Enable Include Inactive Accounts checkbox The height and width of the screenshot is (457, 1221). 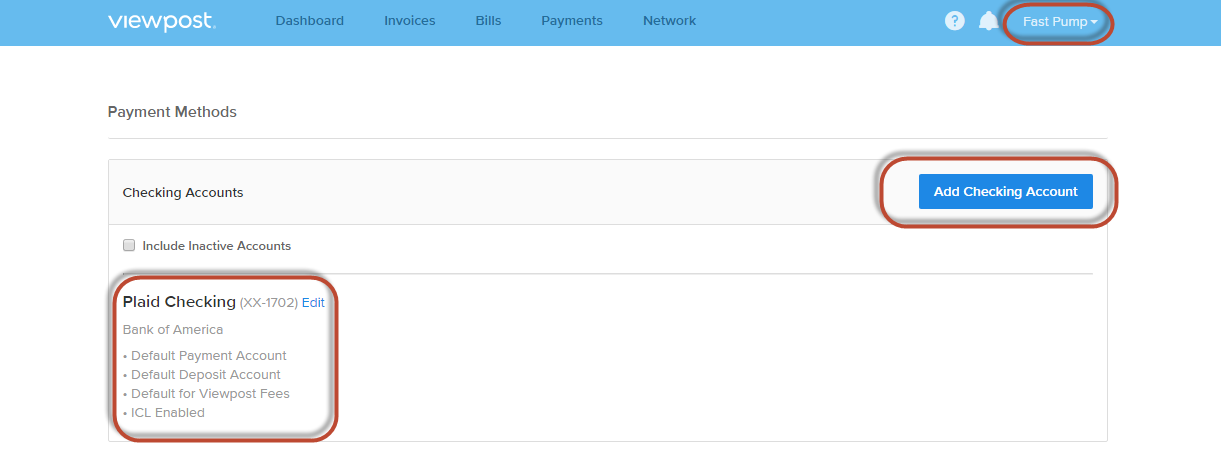tap(129, 245)
